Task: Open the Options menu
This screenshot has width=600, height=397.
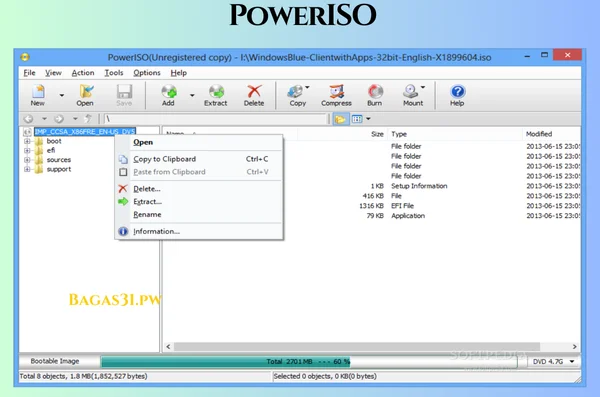Action: coord(147,73)
